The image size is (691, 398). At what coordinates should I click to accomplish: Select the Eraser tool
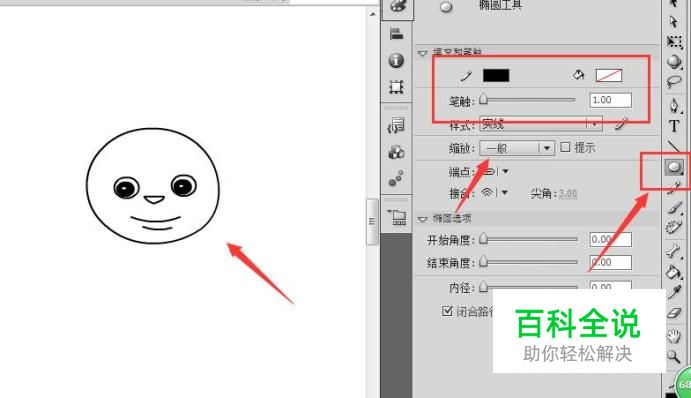click(x=674, y=313)
